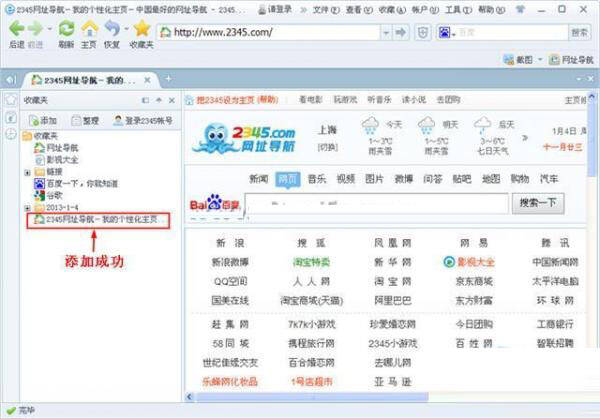Image resolution: width=600 pixels, height=419 pixels.
Task: Expand the 2013-1-4 folder
Action: pyautogui.click(x=27, y=208)
